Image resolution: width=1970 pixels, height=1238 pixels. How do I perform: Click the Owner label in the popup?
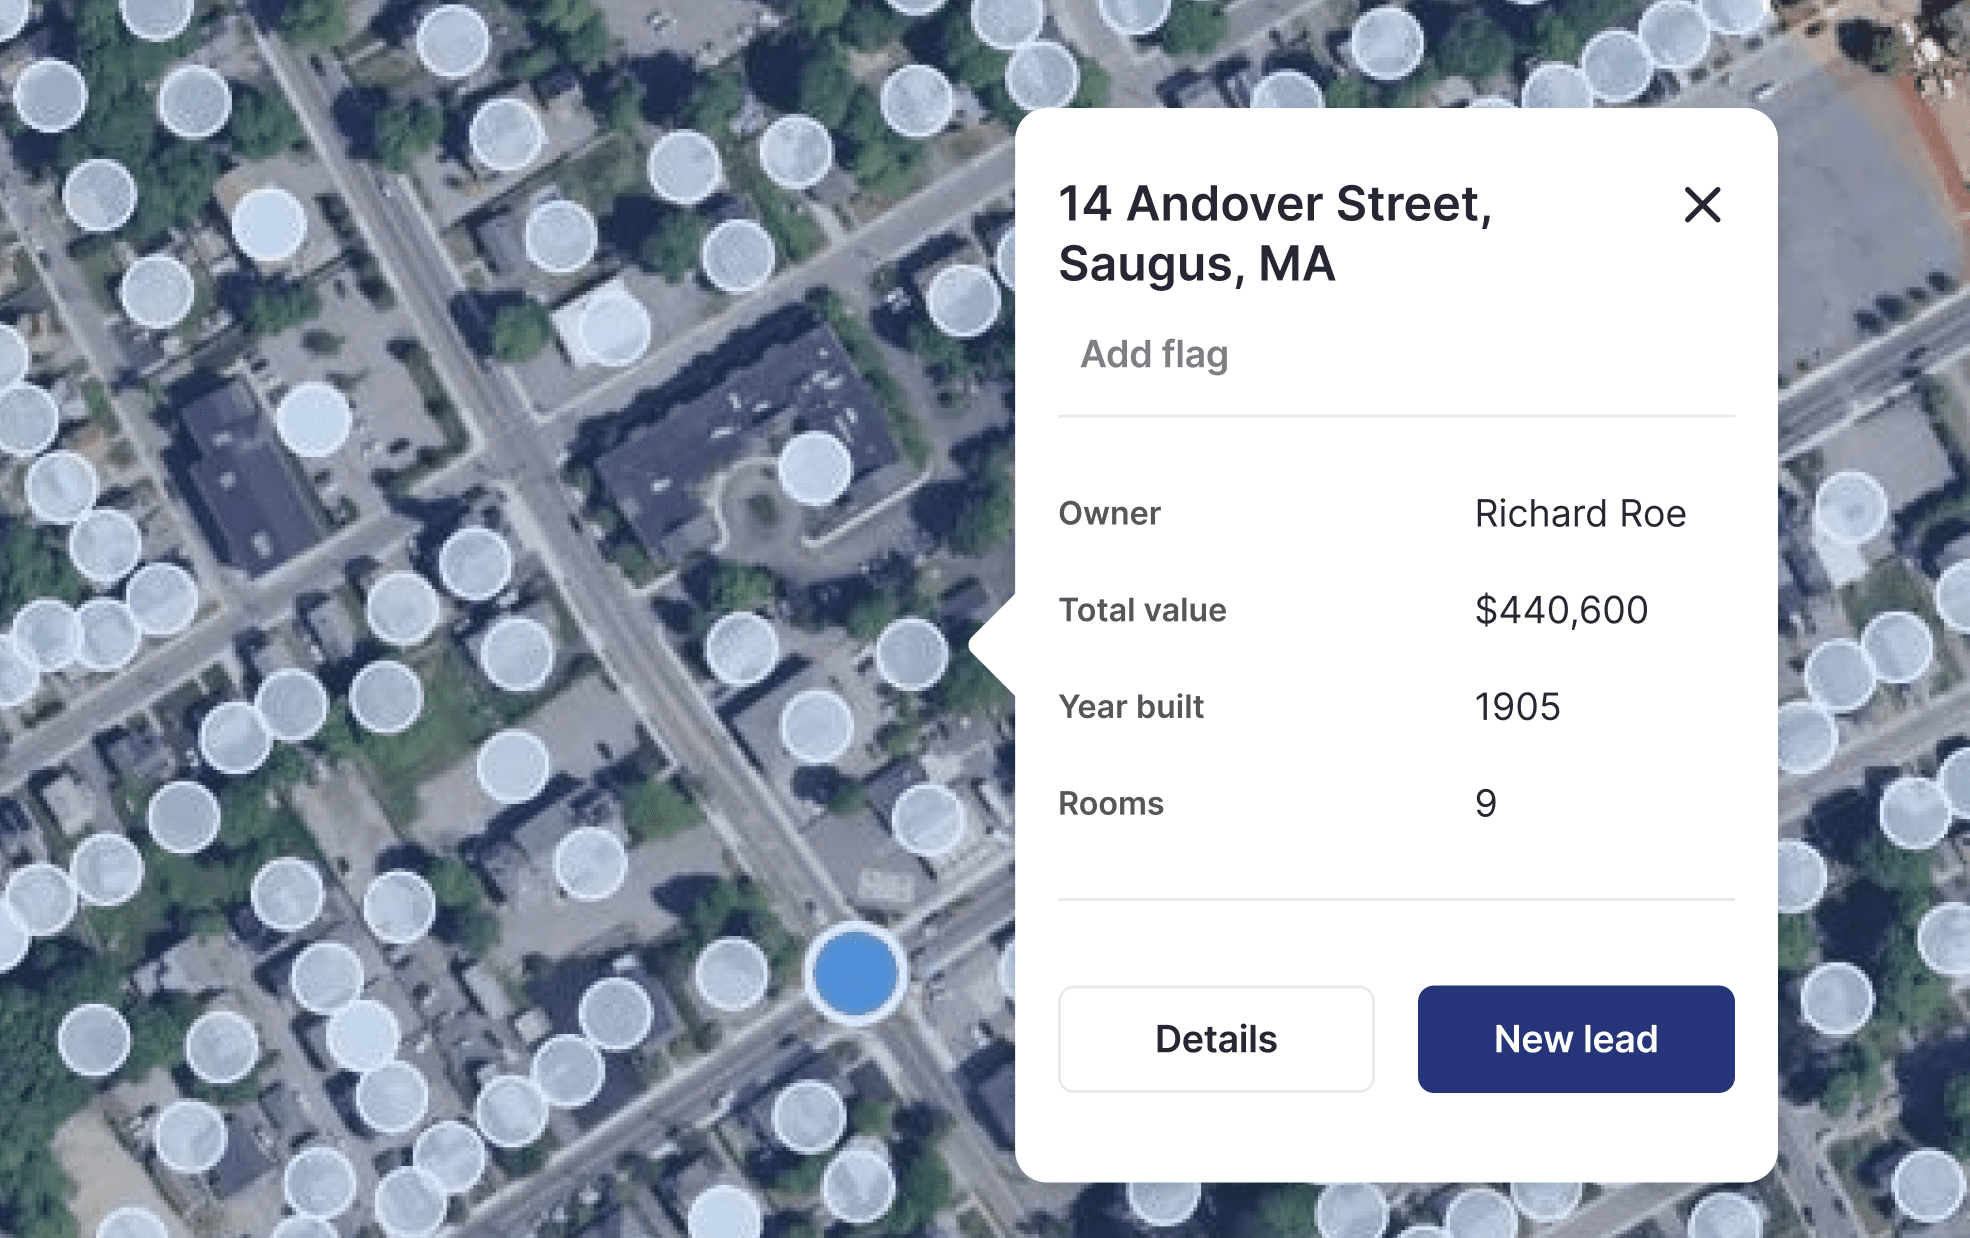(x=1109, y=514)
